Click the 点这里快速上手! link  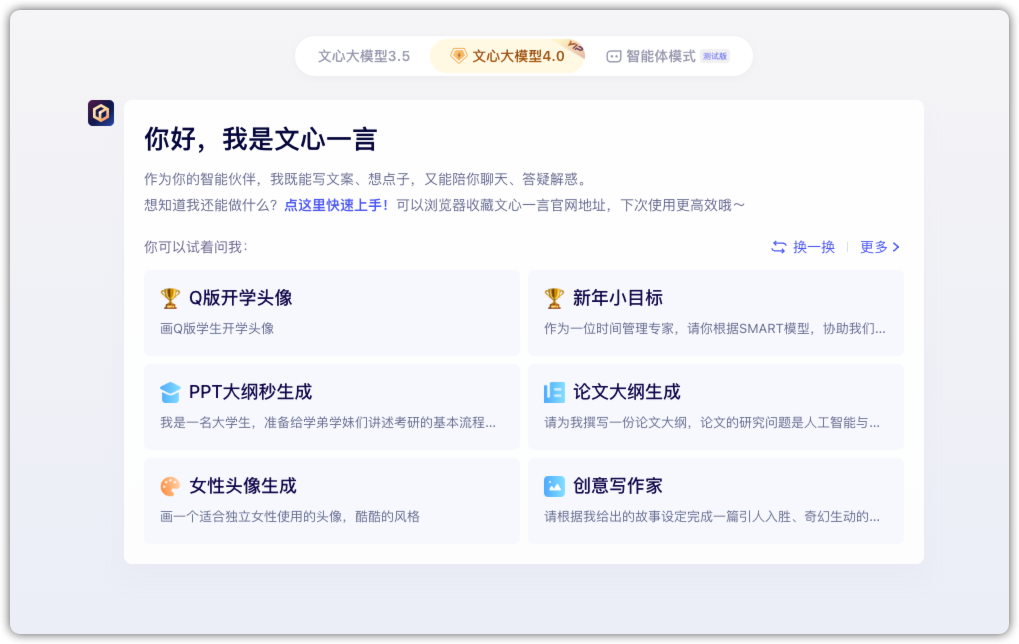pos(336,205)
